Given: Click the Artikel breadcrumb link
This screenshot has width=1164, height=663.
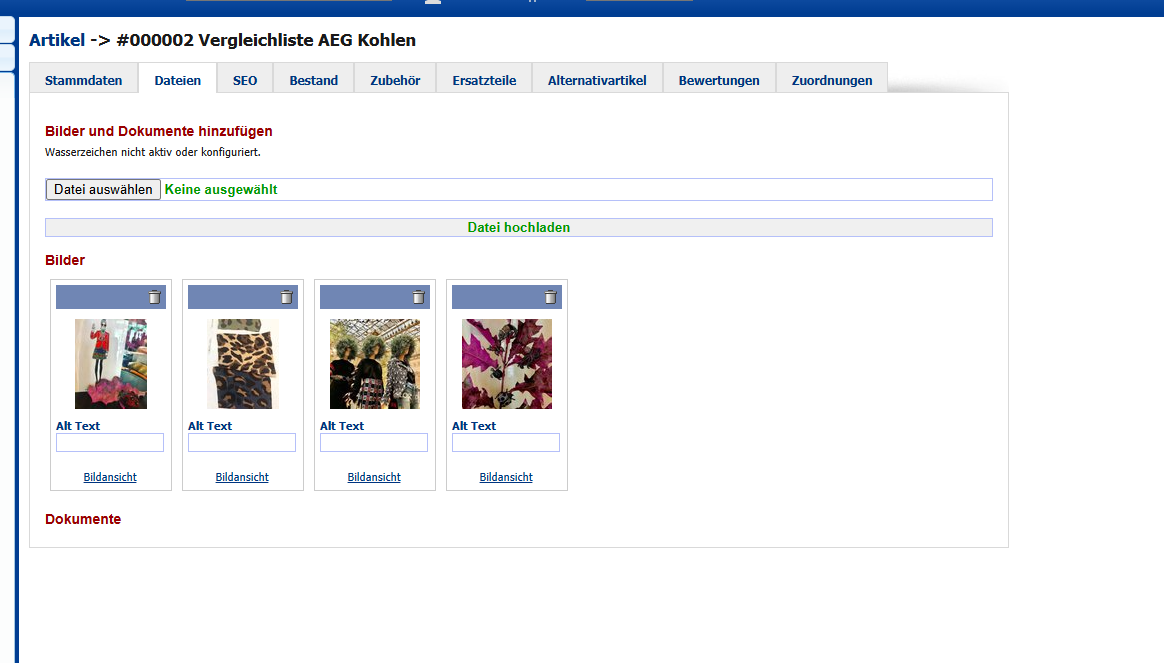Looking at the screenshot, I should (57, 40).
